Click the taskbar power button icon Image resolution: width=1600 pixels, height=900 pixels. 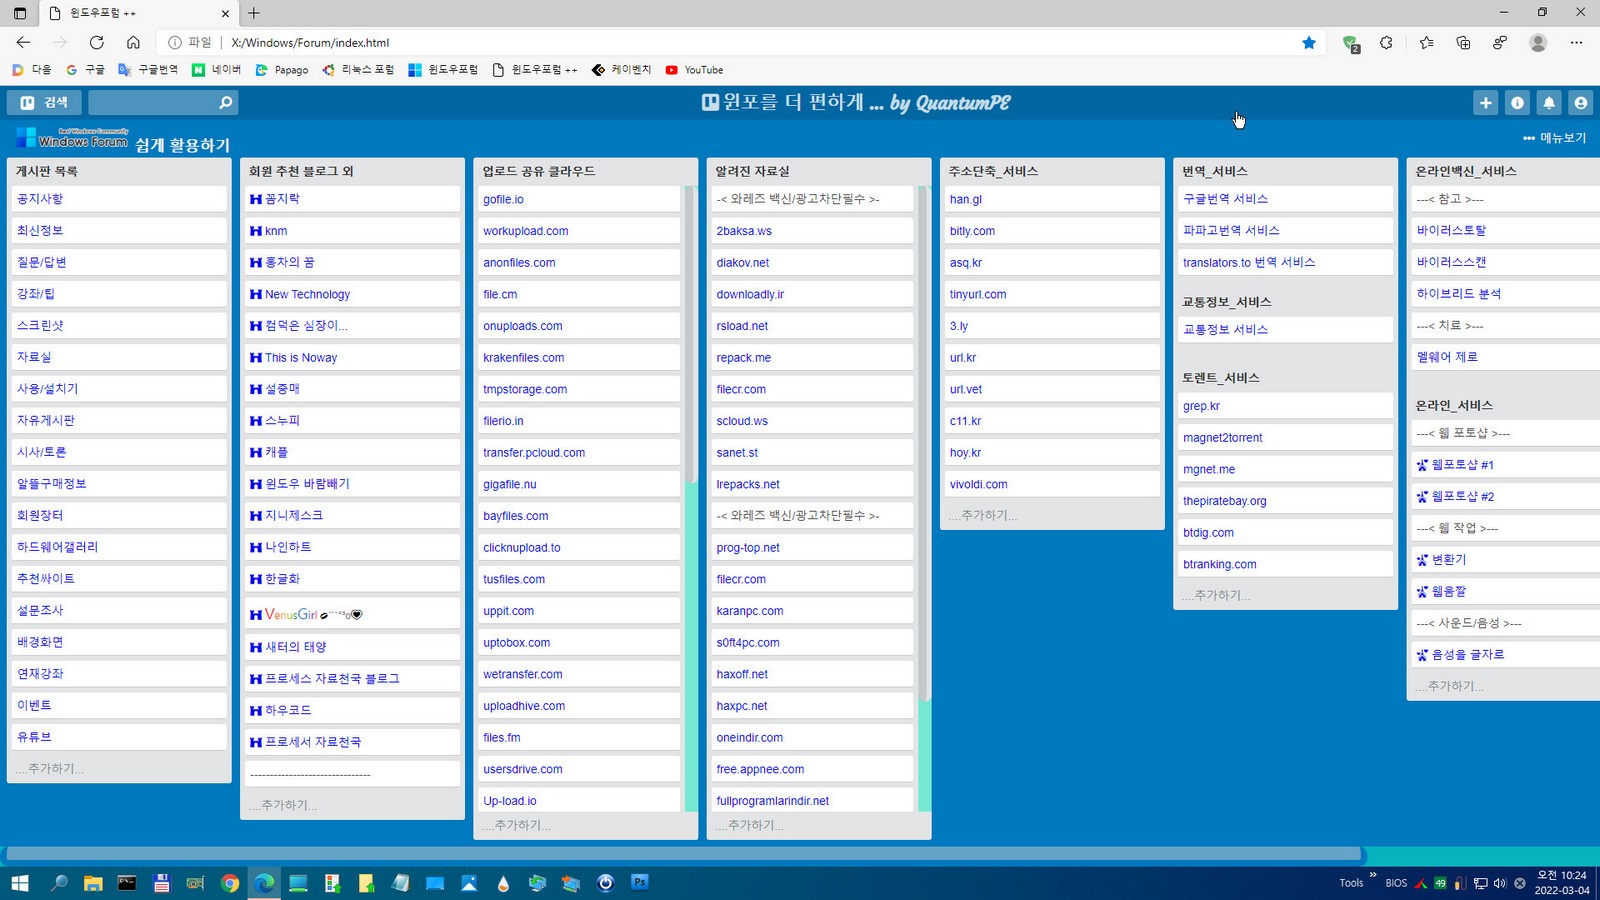click(605, 883)
